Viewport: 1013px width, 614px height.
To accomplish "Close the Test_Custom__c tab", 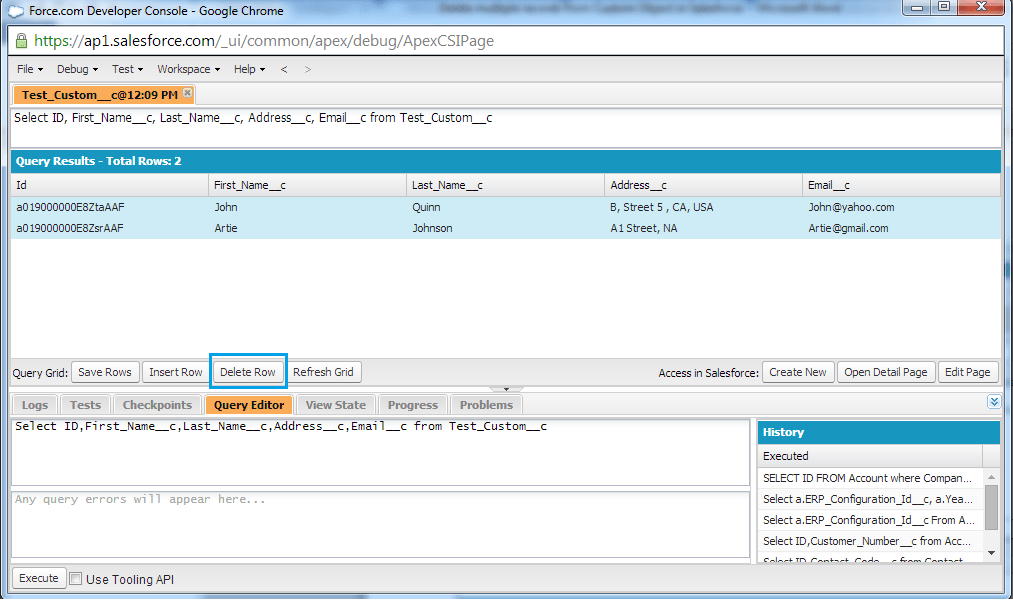I will pos(186,91).
